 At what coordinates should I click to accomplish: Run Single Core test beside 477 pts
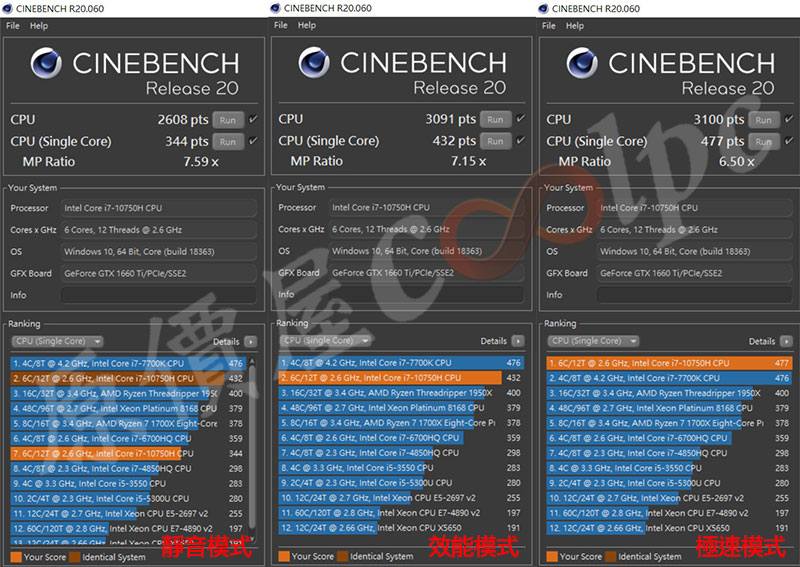click(764, 142)
